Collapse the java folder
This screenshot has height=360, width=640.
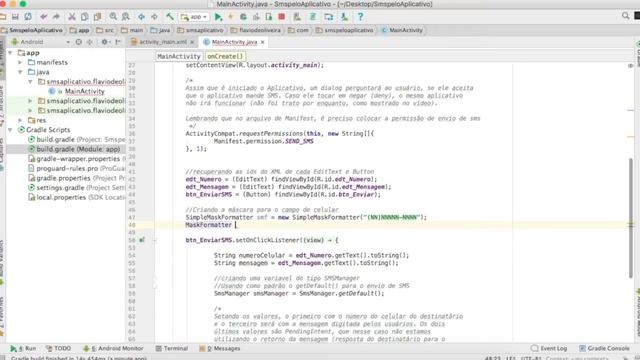coord(20,72)
